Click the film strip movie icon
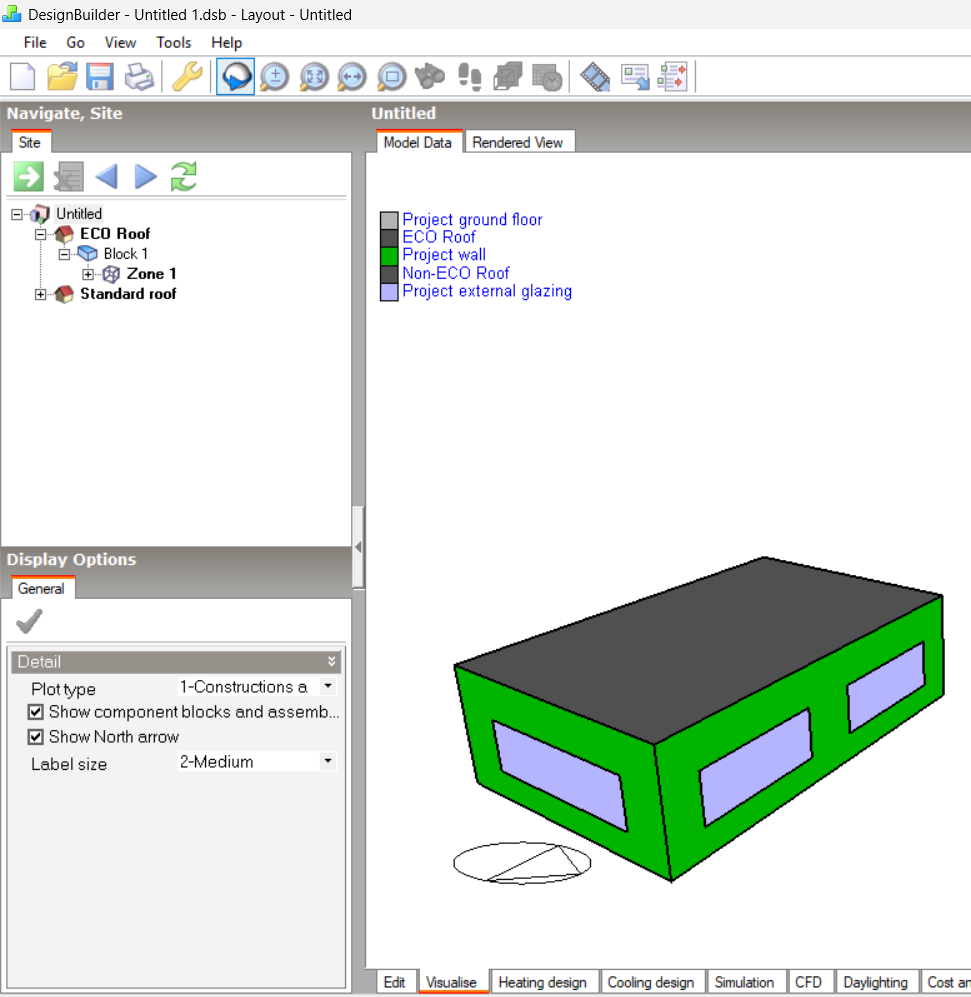Image resolution: width=971 pixels, height=997 pixels. point(595,77)
